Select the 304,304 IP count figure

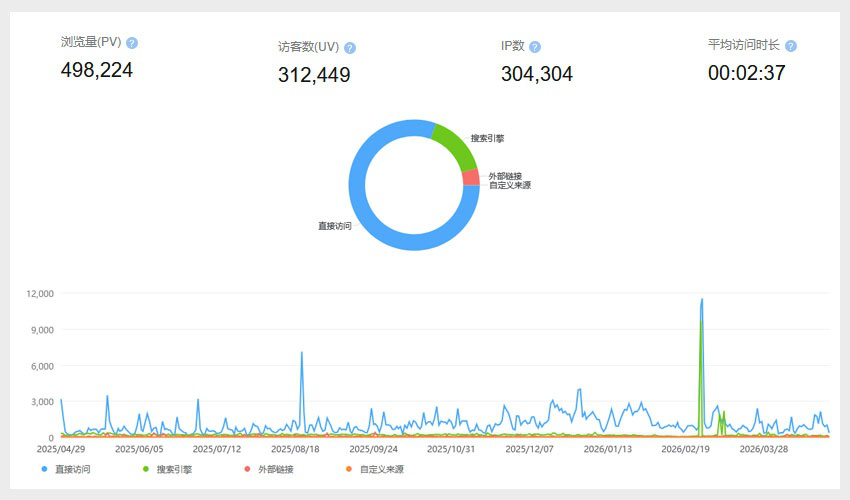click(x=537, y=74)
